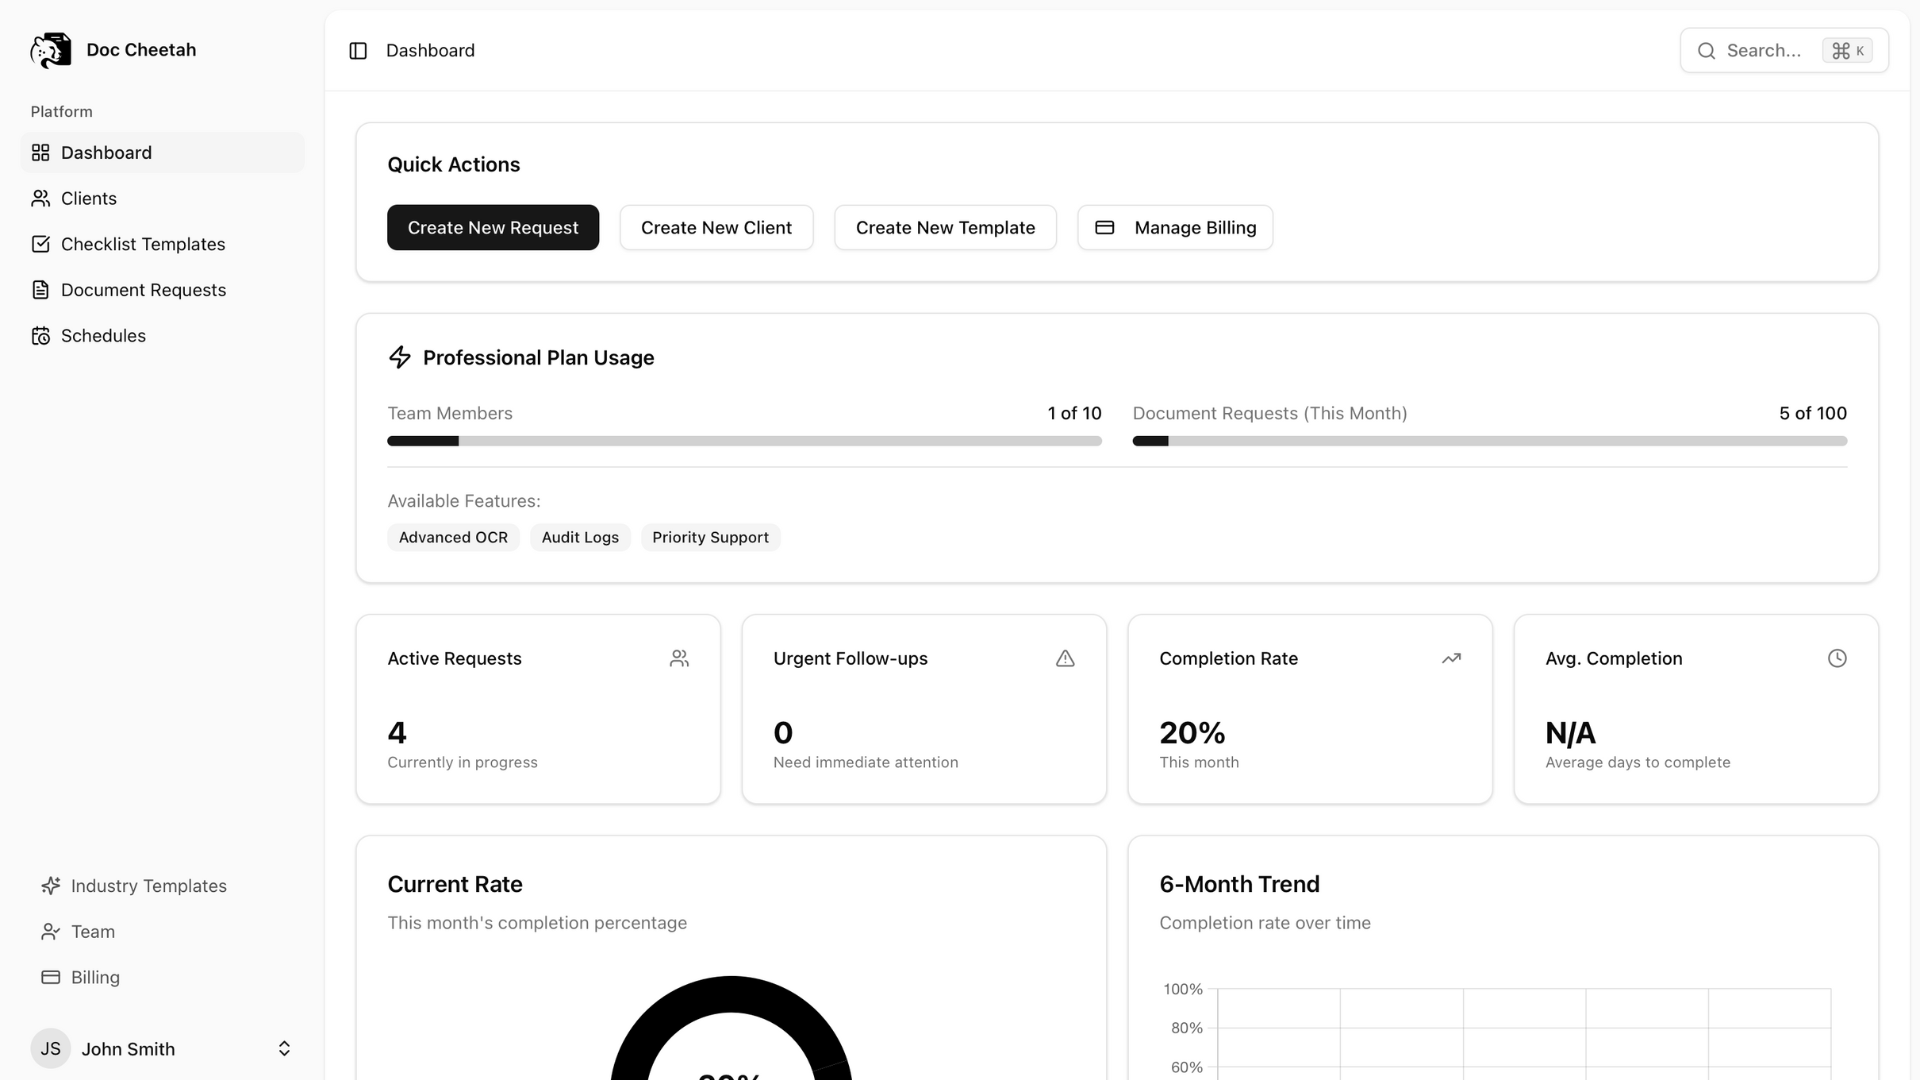Click the search magnifier icon
Image resolution: width=1920 pixels, height=1080 pixels.
click(1707, 51)
